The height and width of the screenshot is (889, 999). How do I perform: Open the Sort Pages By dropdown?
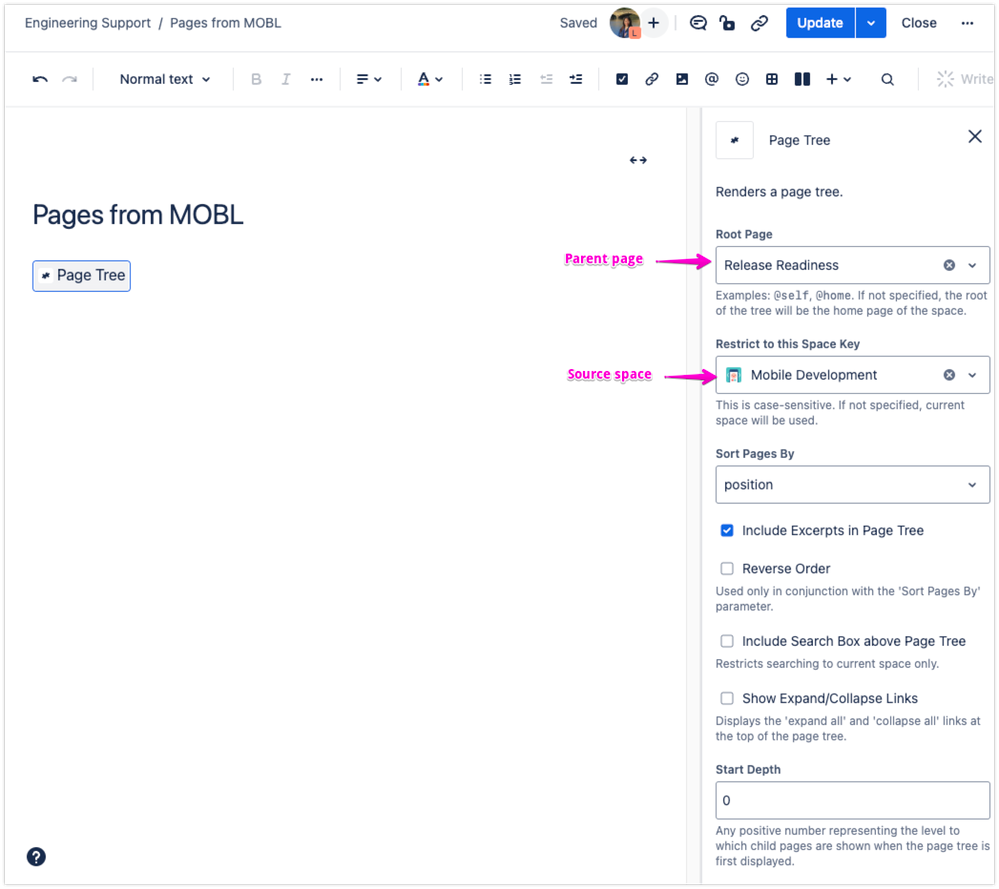coord(851,485)
